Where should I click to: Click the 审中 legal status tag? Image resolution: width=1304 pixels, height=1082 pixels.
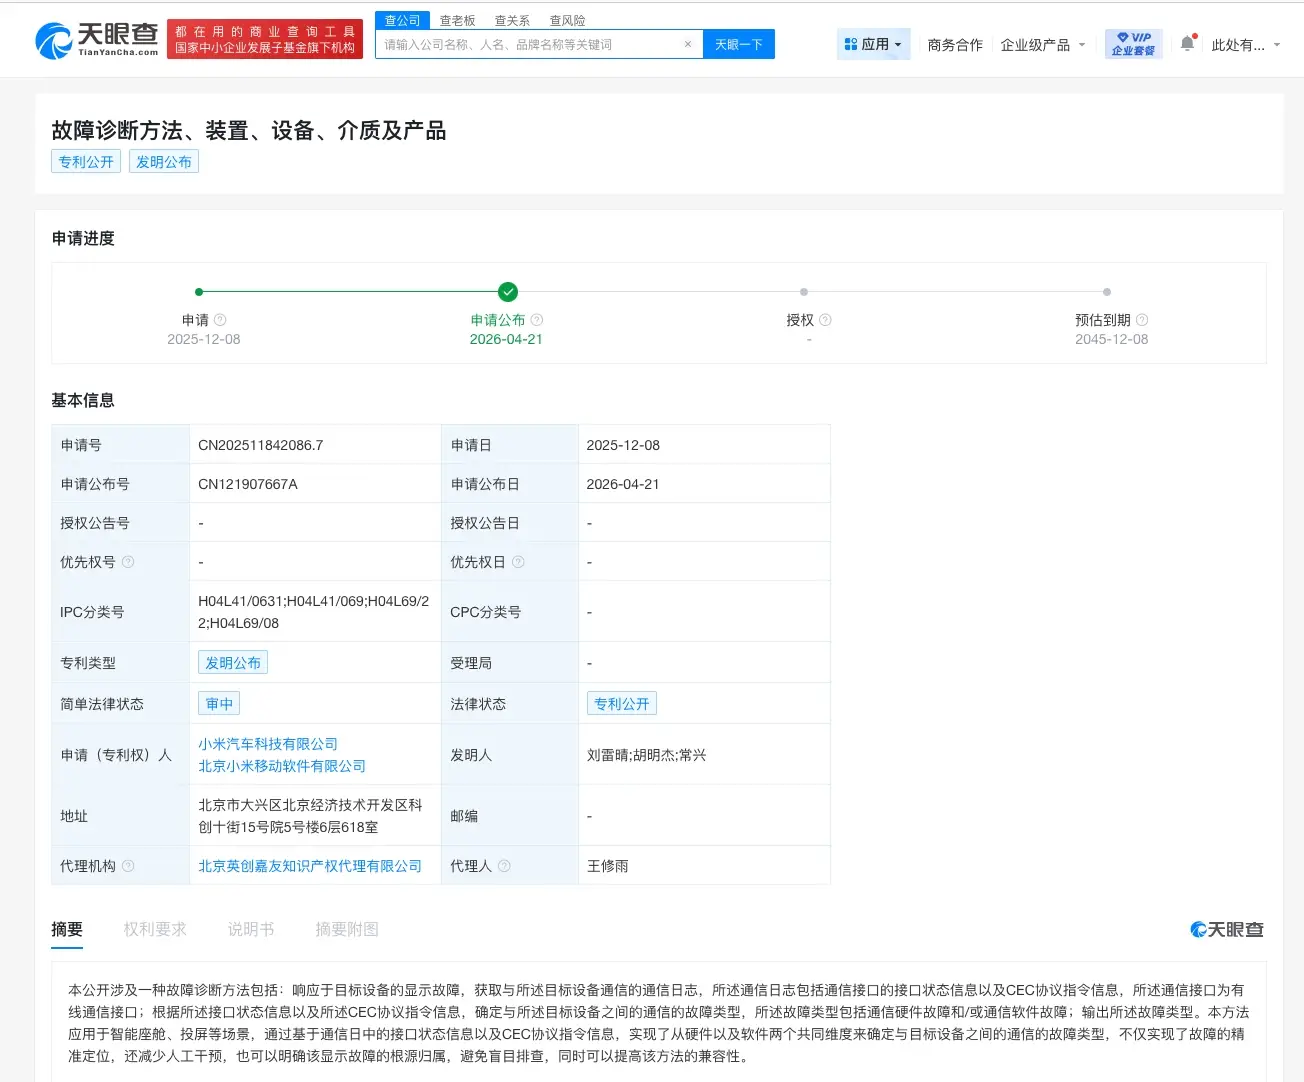click(218, 703)
